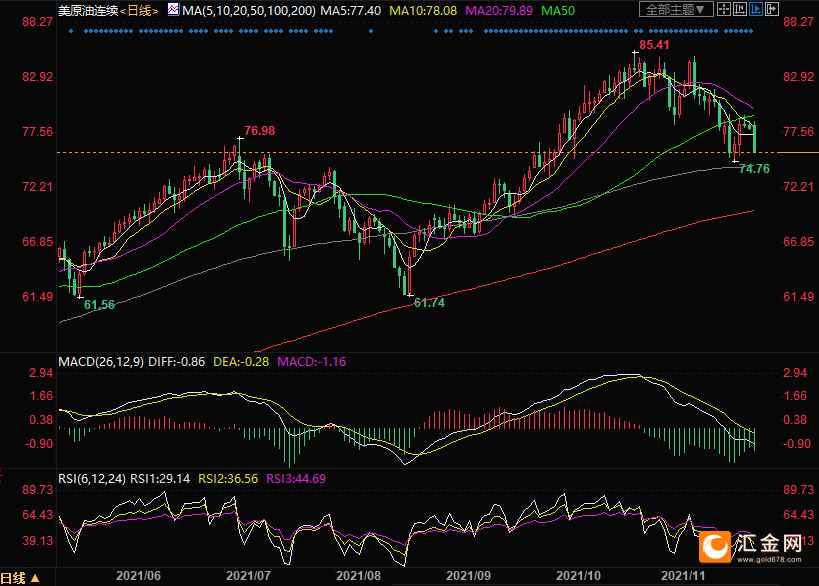Click the highlighted blue chart-play icon
The image size is (819, 586).
(756, 9)
